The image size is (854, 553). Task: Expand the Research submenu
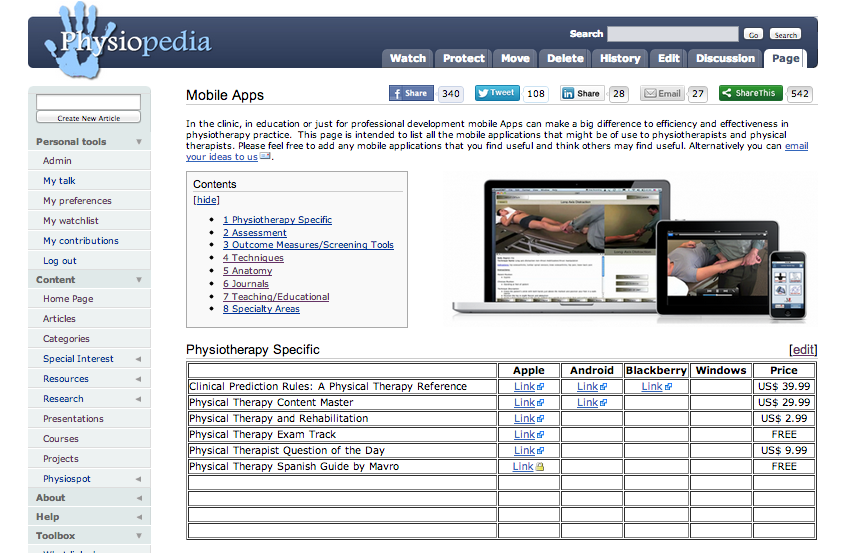click(138, 399)
